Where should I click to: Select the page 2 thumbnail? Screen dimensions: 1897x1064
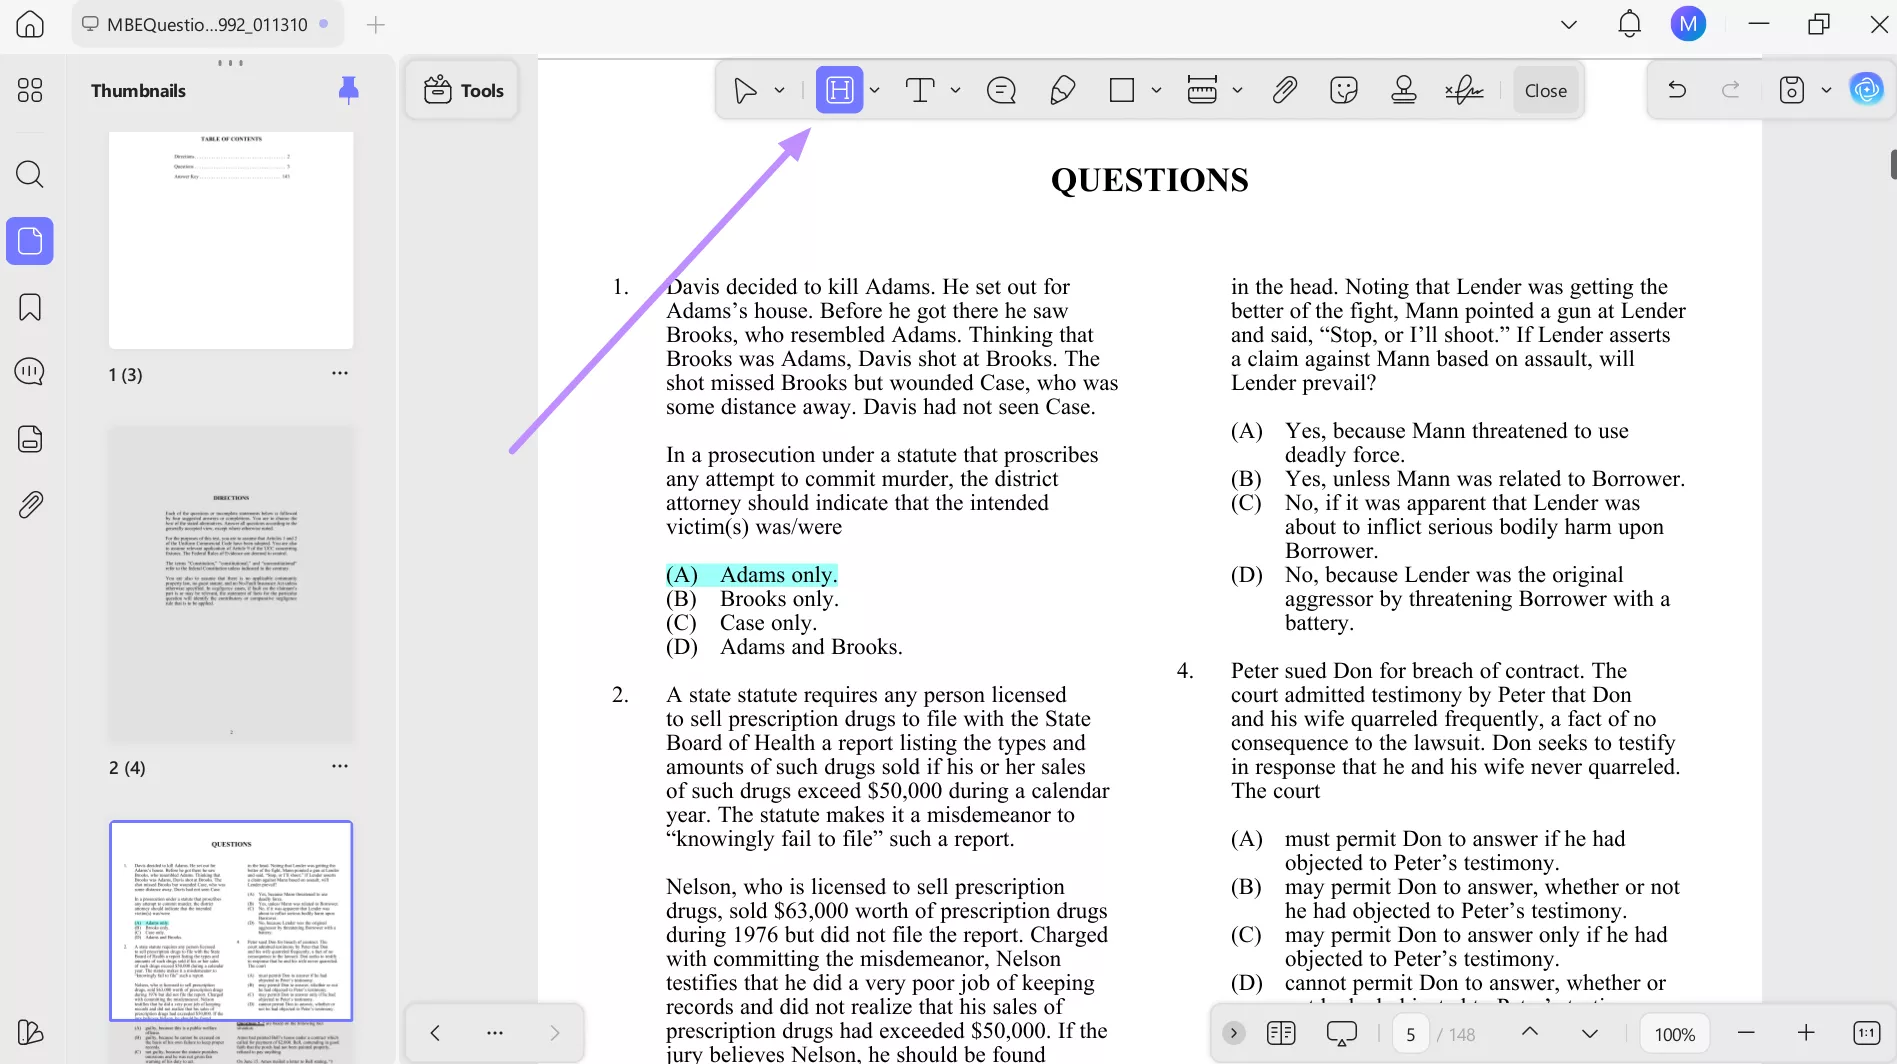pos(231,583)
